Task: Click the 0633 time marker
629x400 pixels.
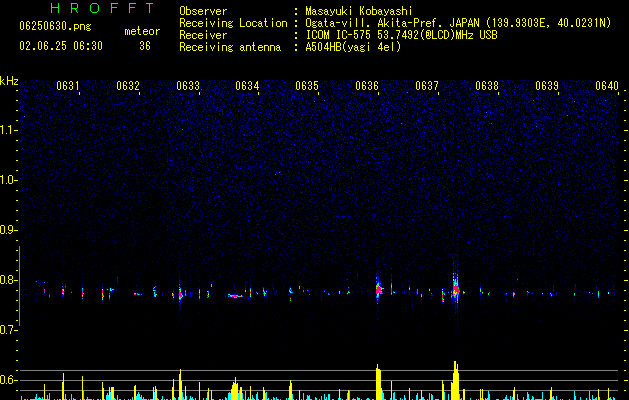Action: click(x=188, y=86)
